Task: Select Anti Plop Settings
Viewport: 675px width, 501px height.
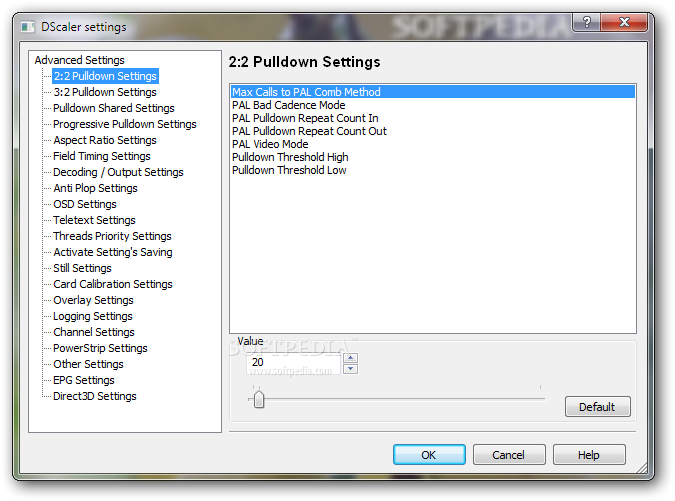Action: (95, 188)
